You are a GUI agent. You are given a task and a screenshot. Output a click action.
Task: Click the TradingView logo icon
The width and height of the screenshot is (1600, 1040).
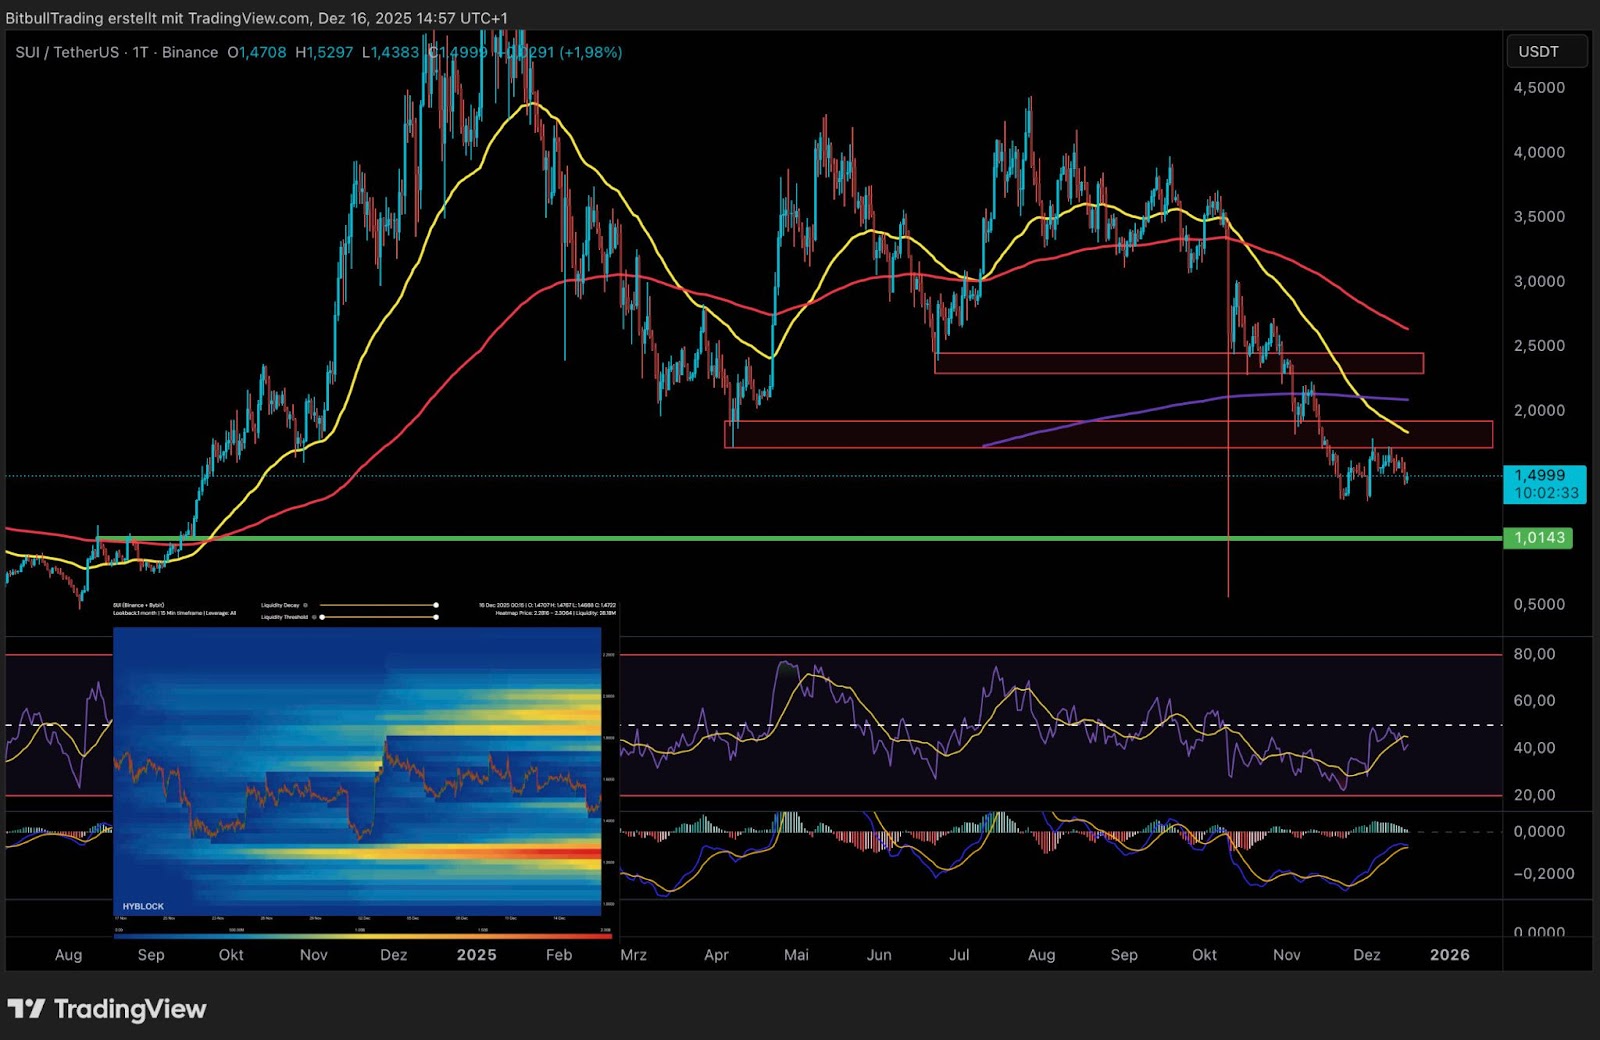pos(26,1009)
